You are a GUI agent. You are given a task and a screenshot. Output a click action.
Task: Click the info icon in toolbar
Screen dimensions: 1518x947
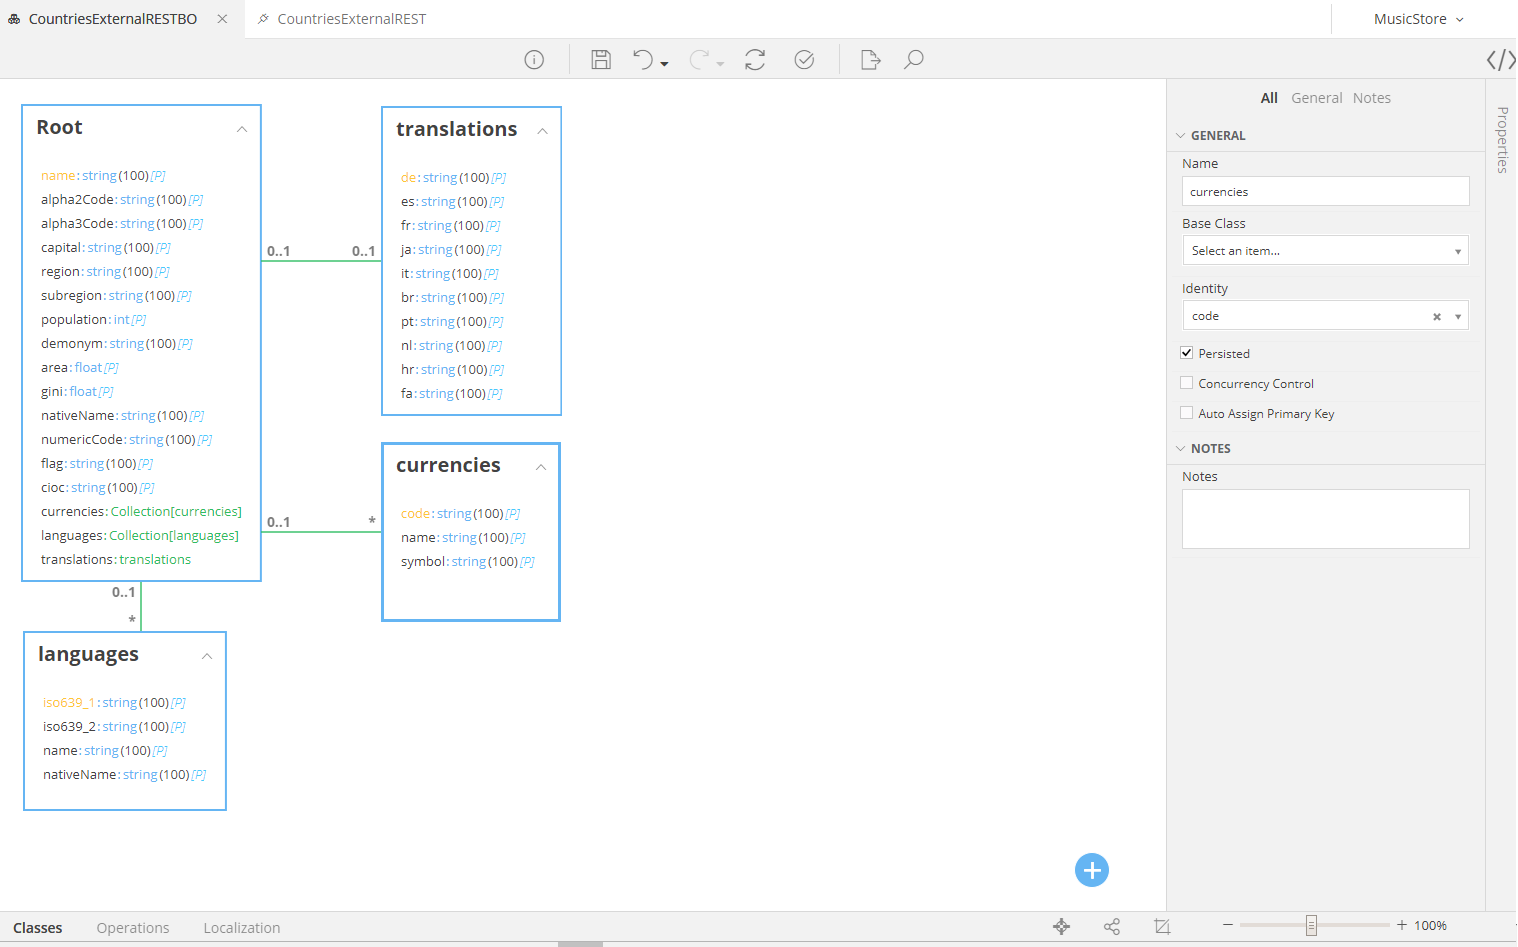pyautogui.click(x=534, y=60)
